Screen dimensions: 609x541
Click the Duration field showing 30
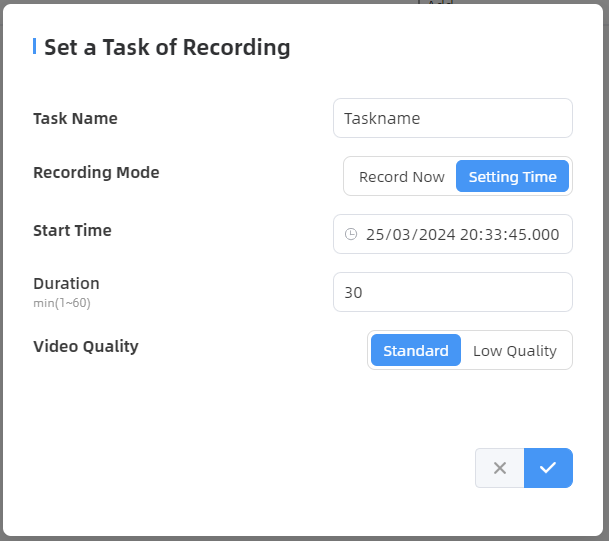pyautogui.click(x=452, y=292)
